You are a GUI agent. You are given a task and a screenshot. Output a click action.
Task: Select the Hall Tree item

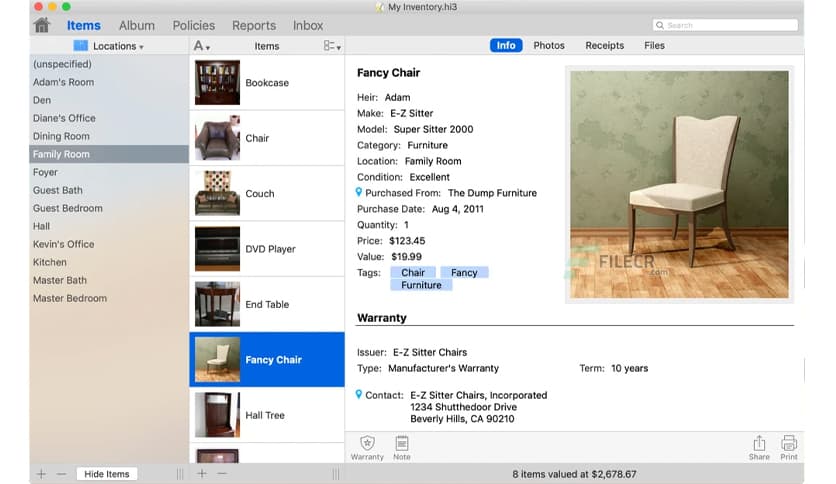[267, 415]
